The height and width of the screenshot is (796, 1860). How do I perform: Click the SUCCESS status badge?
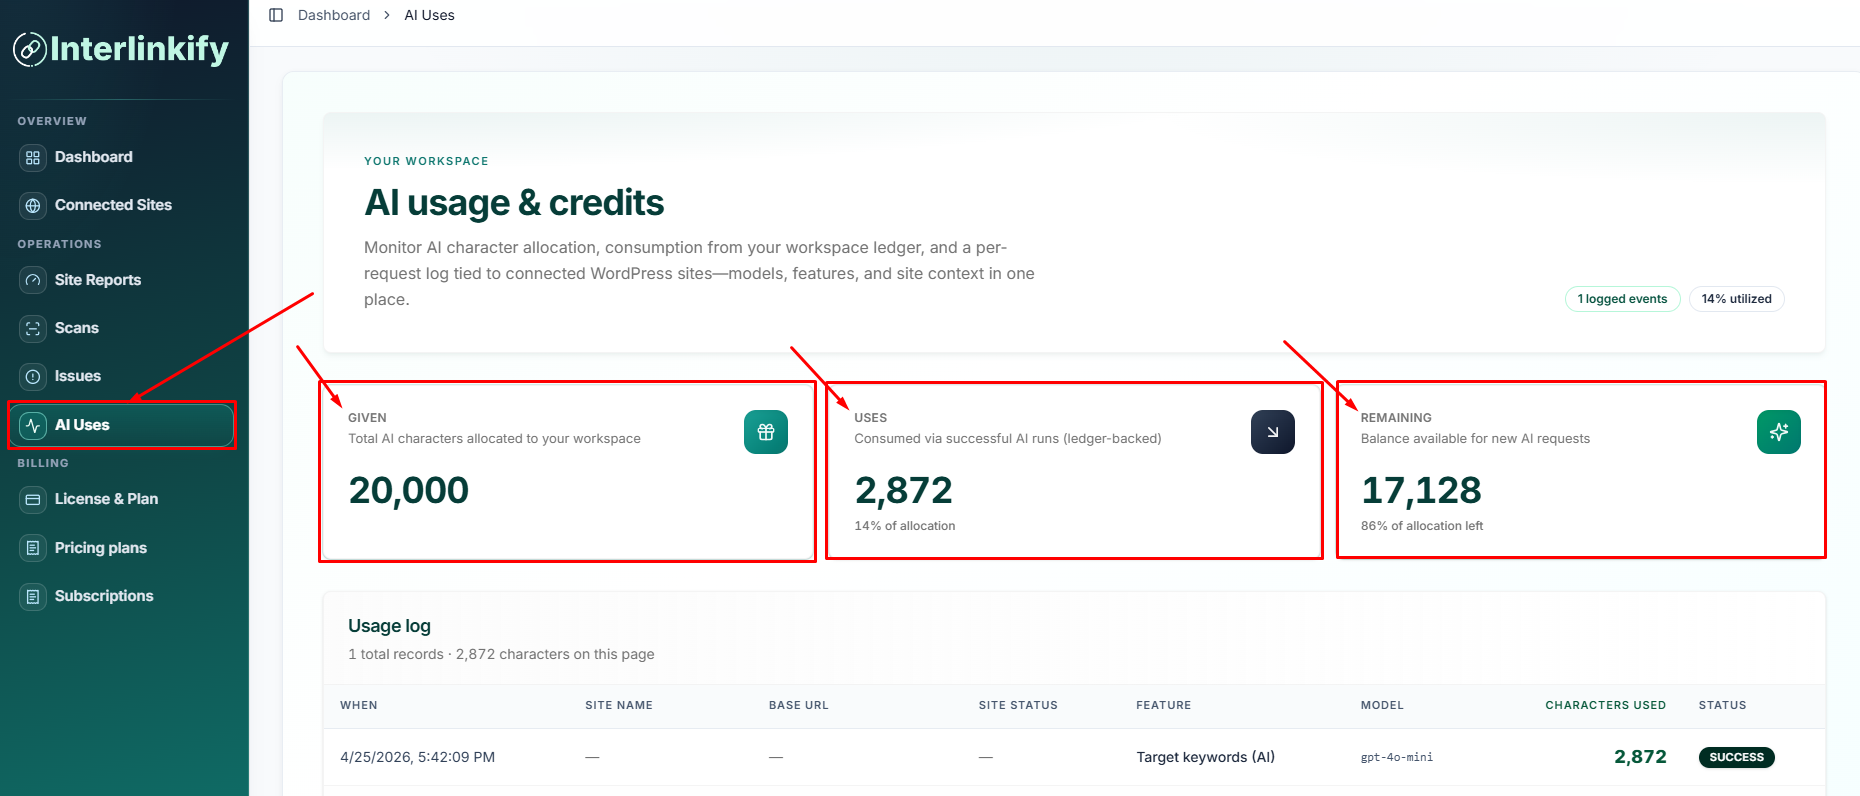[1736, 757]
